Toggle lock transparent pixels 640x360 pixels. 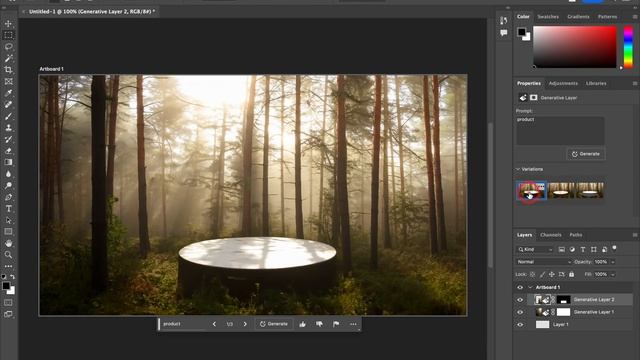click(532, 274)
